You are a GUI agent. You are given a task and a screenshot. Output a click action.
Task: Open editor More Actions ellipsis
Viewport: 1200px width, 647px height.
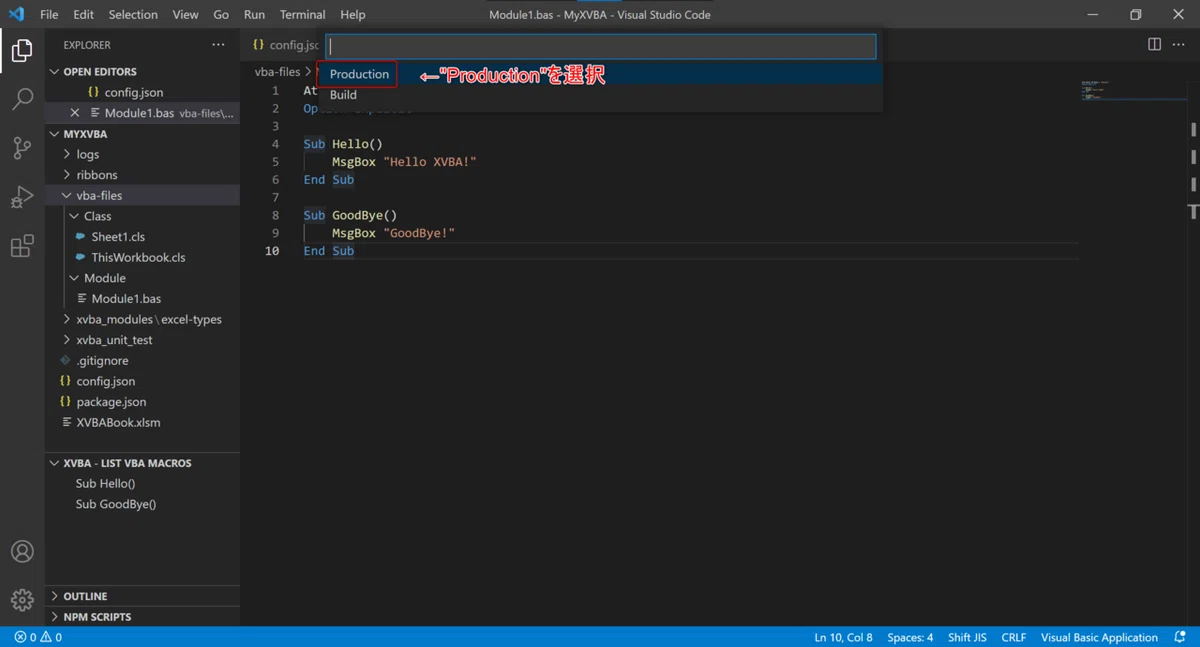[1178, 44]
